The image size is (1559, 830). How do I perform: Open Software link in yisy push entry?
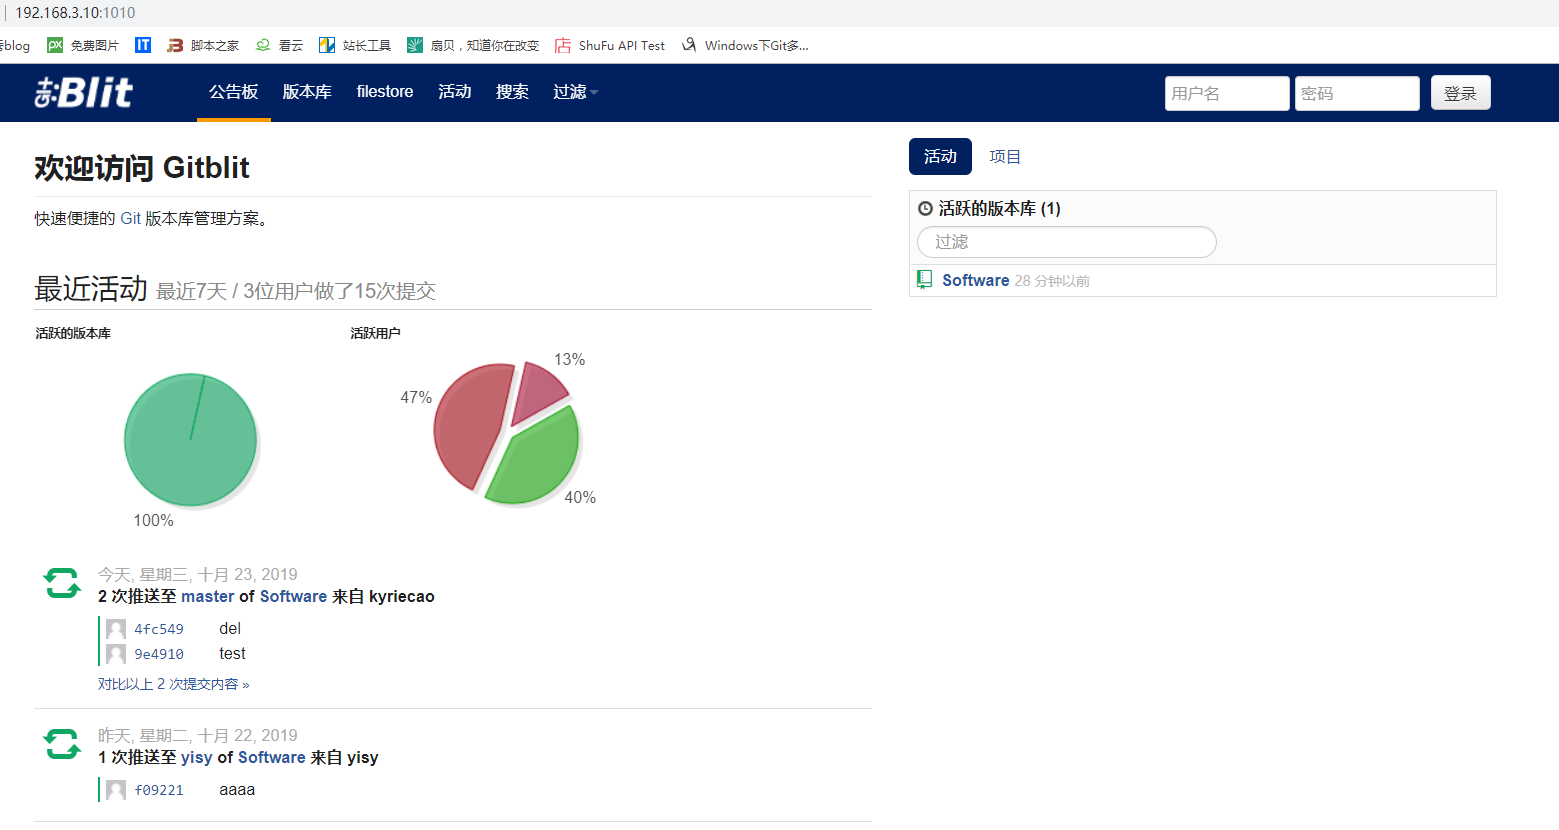[272, 757]
